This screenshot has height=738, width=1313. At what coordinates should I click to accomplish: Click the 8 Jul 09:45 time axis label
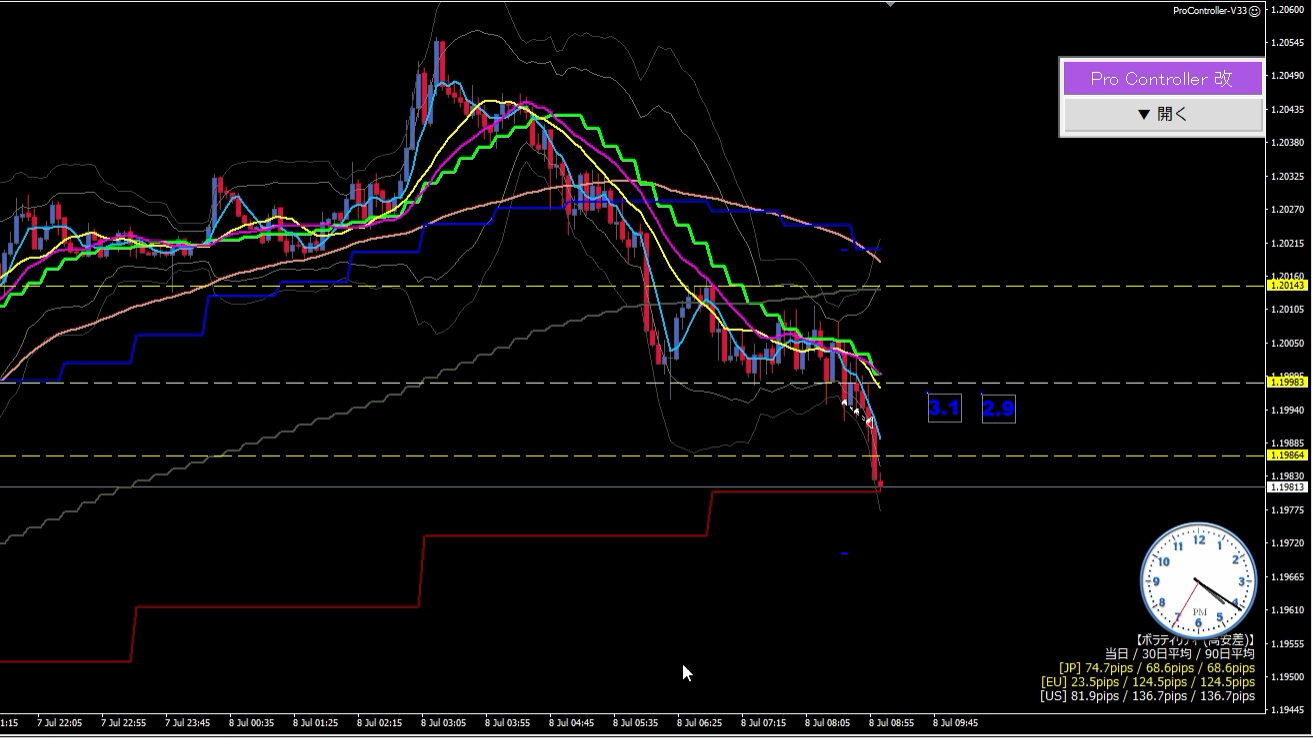click(956, 722)
